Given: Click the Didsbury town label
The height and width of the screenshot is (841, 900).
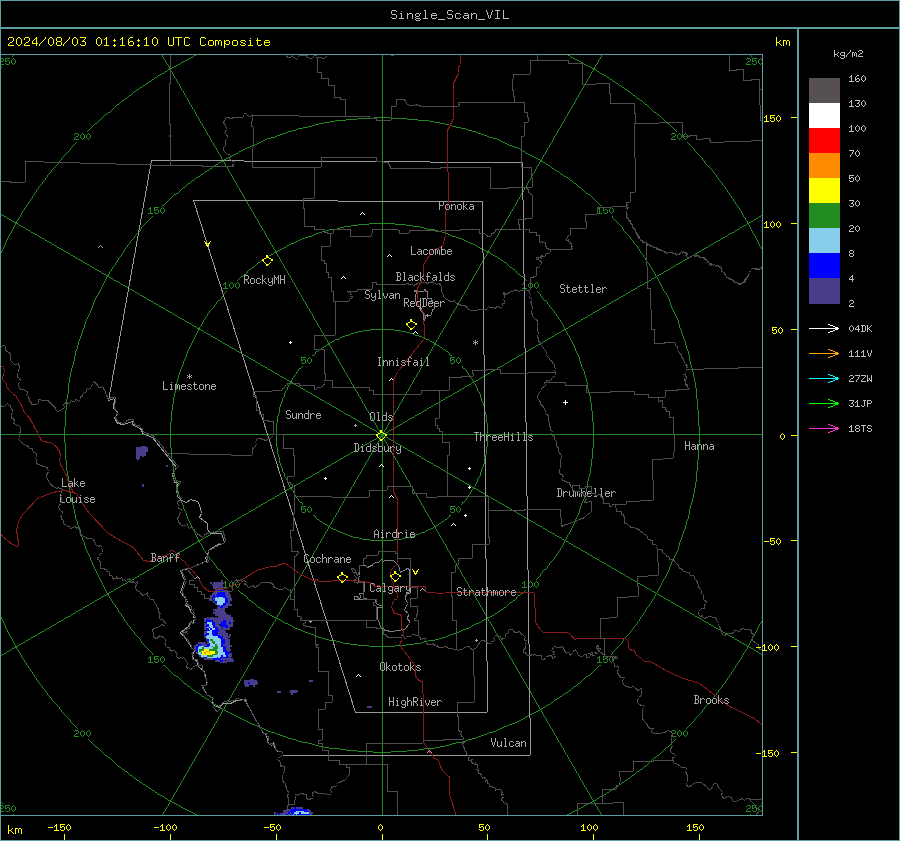Looking at the screenshot, I should pos(377,448).
